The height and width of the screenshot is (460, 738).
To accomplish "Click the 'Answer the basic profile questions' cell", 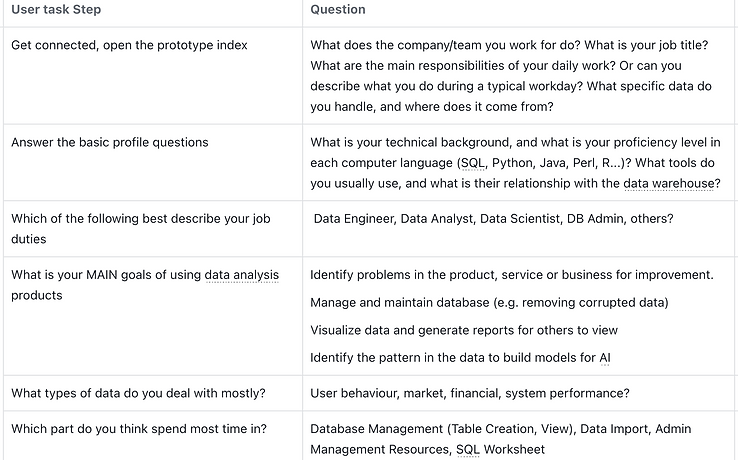I will click(153, 162).
